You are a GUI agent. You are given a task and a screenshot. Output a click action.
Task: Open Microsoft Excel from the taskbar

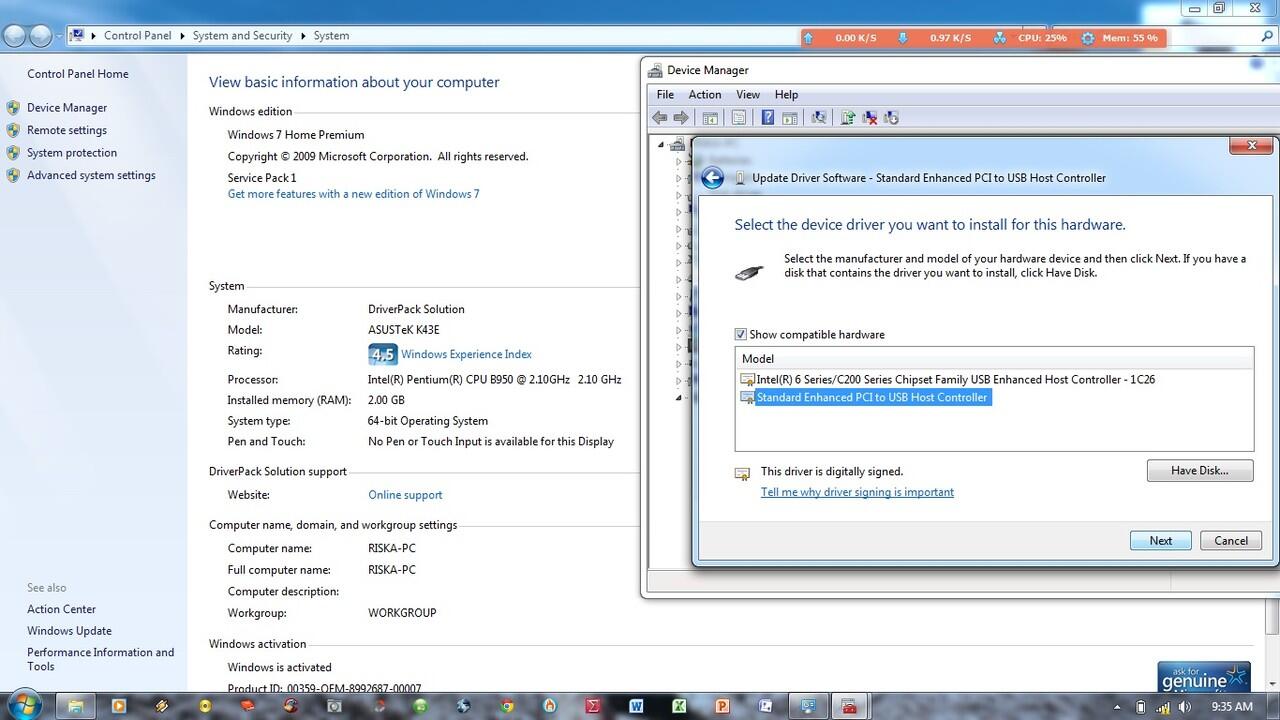click(x=679, y=706)
